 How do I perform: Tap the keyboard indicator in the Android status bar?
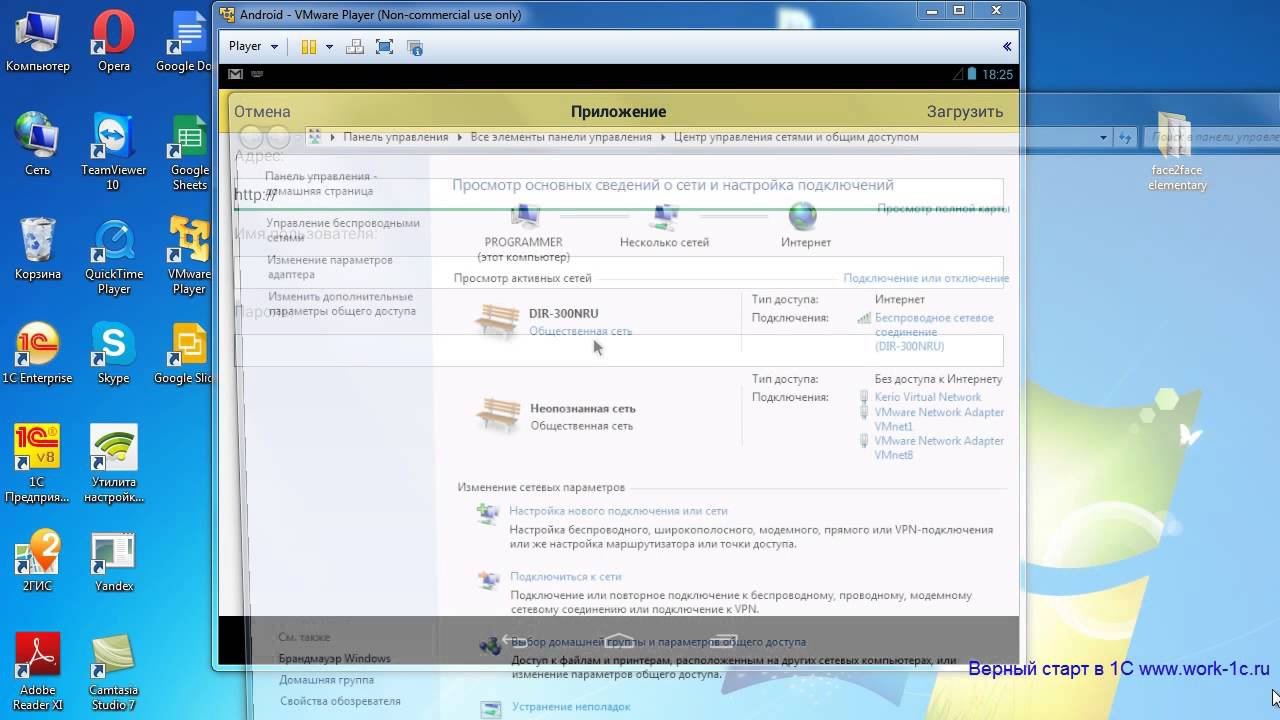tap(257, 74)
